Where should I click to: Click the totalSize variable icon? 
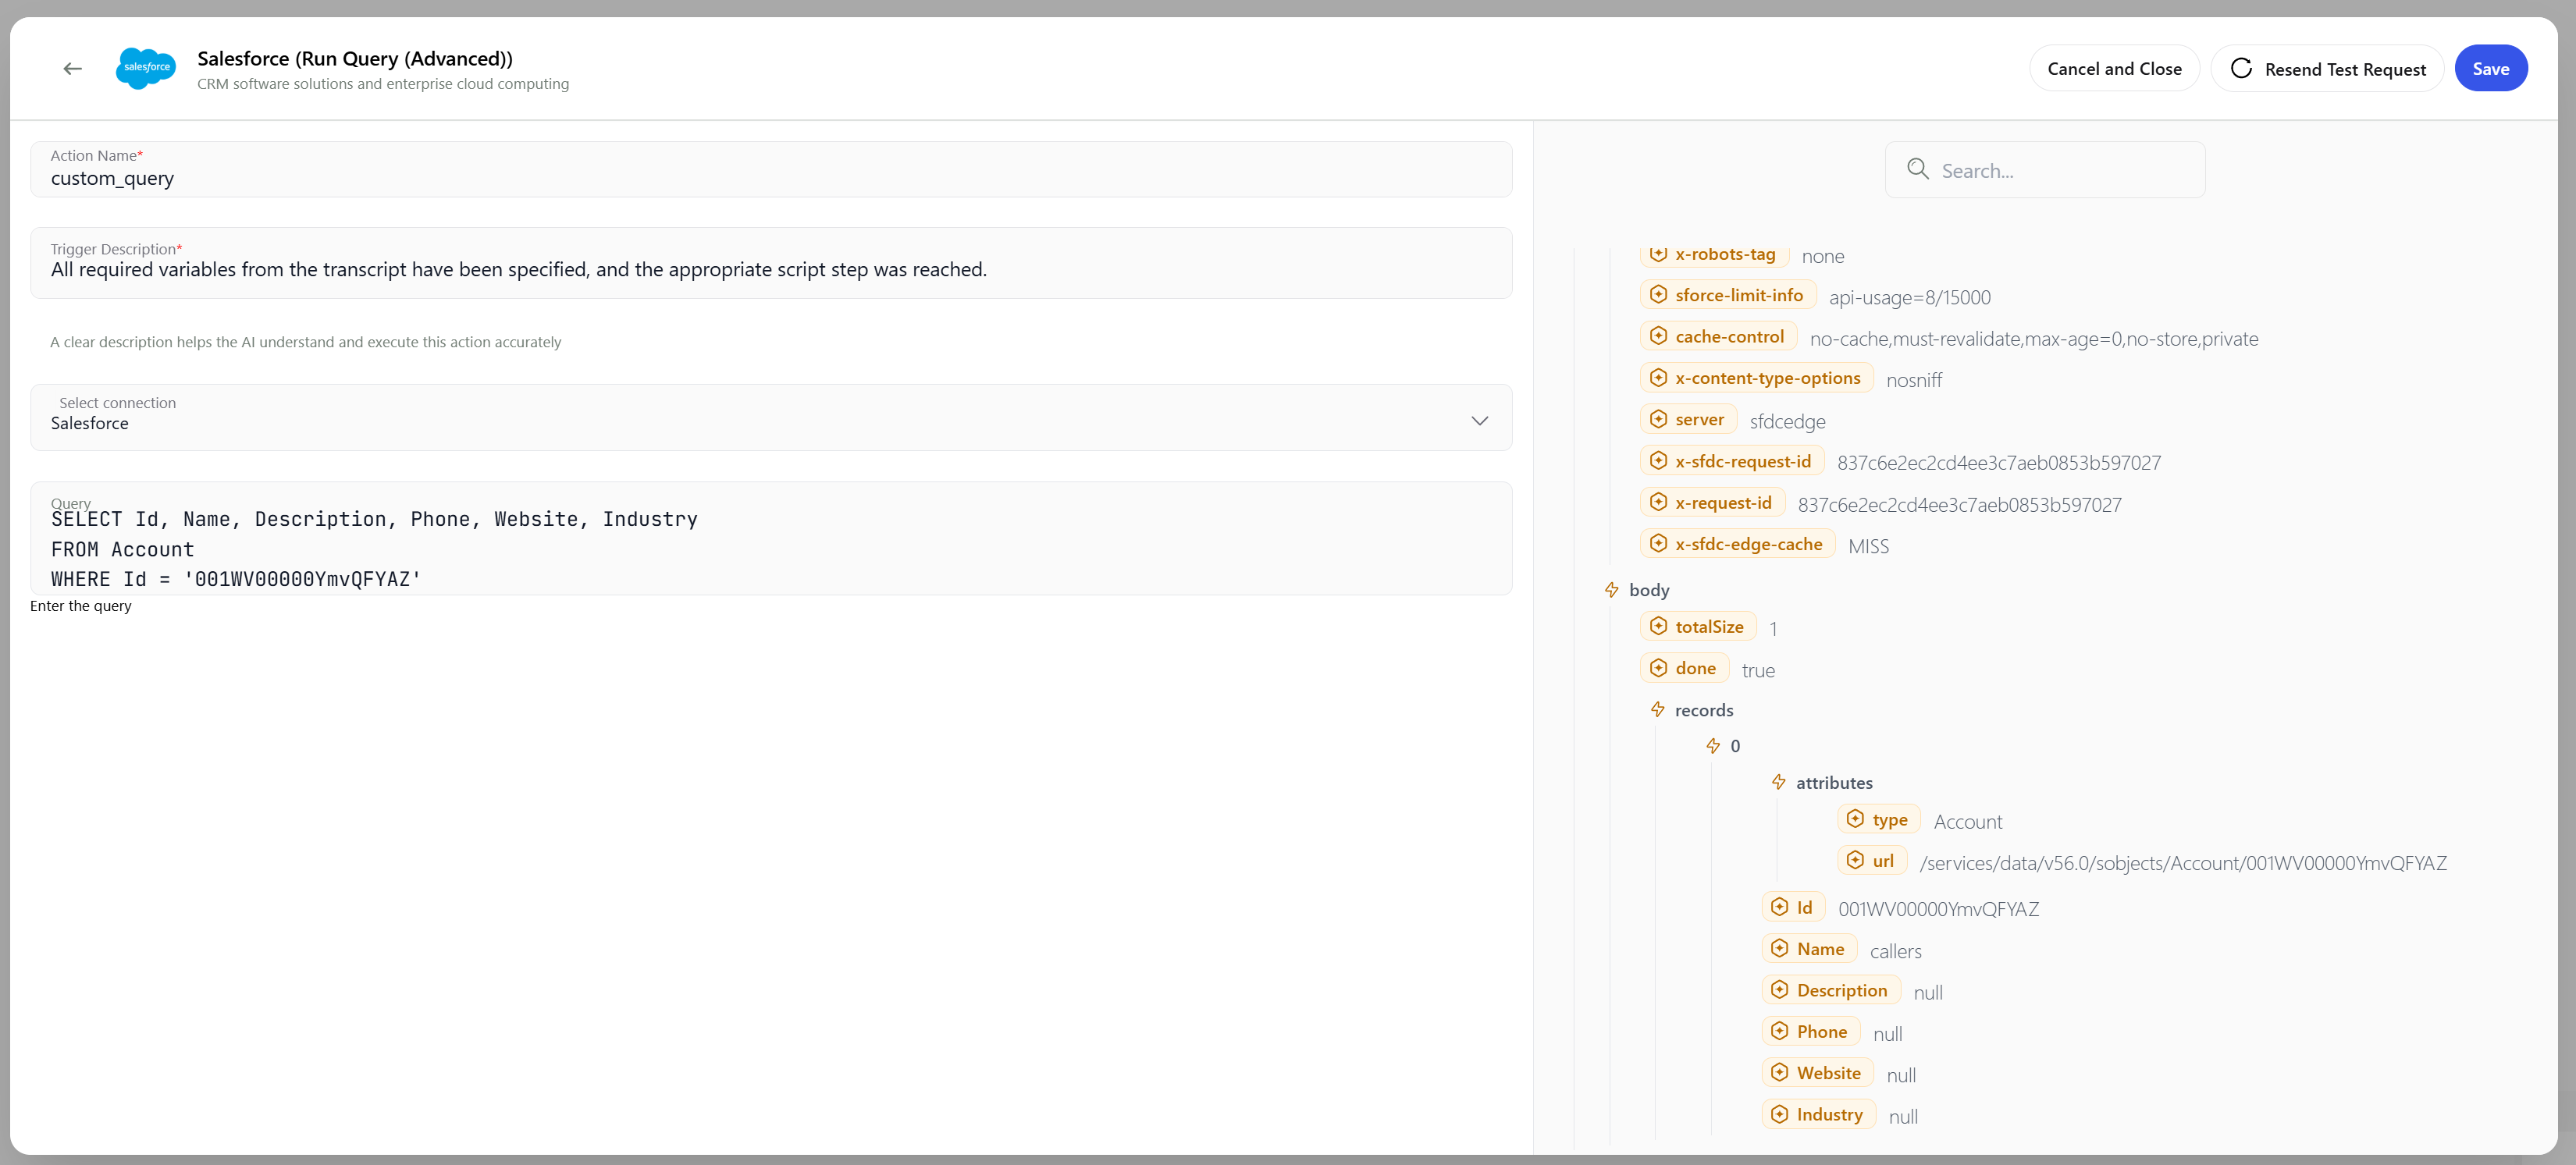click(x=1658, y=626)
